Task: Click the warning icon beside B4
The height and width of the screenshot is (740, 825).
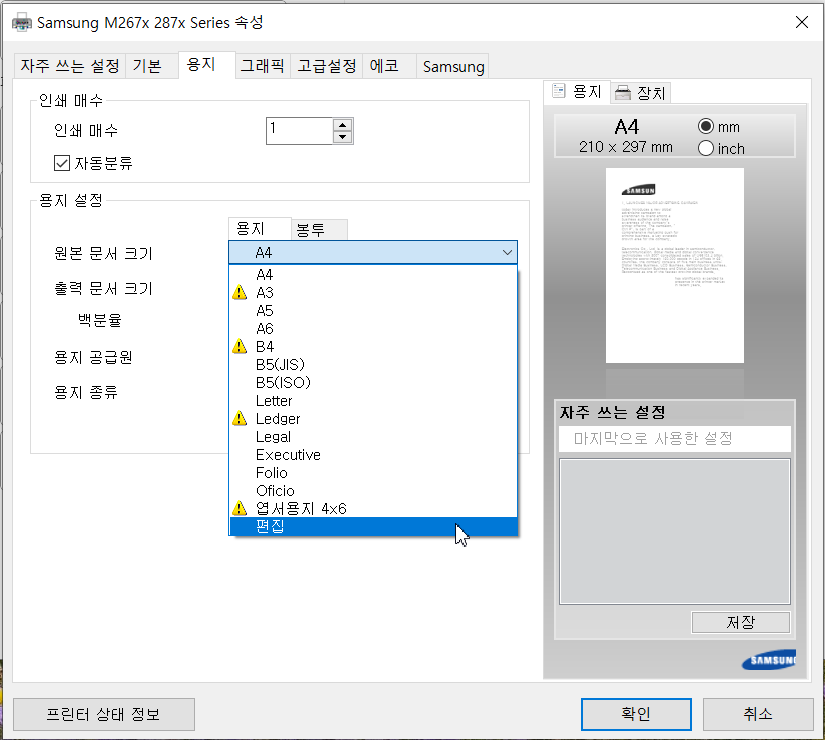Action: point(239,346)
